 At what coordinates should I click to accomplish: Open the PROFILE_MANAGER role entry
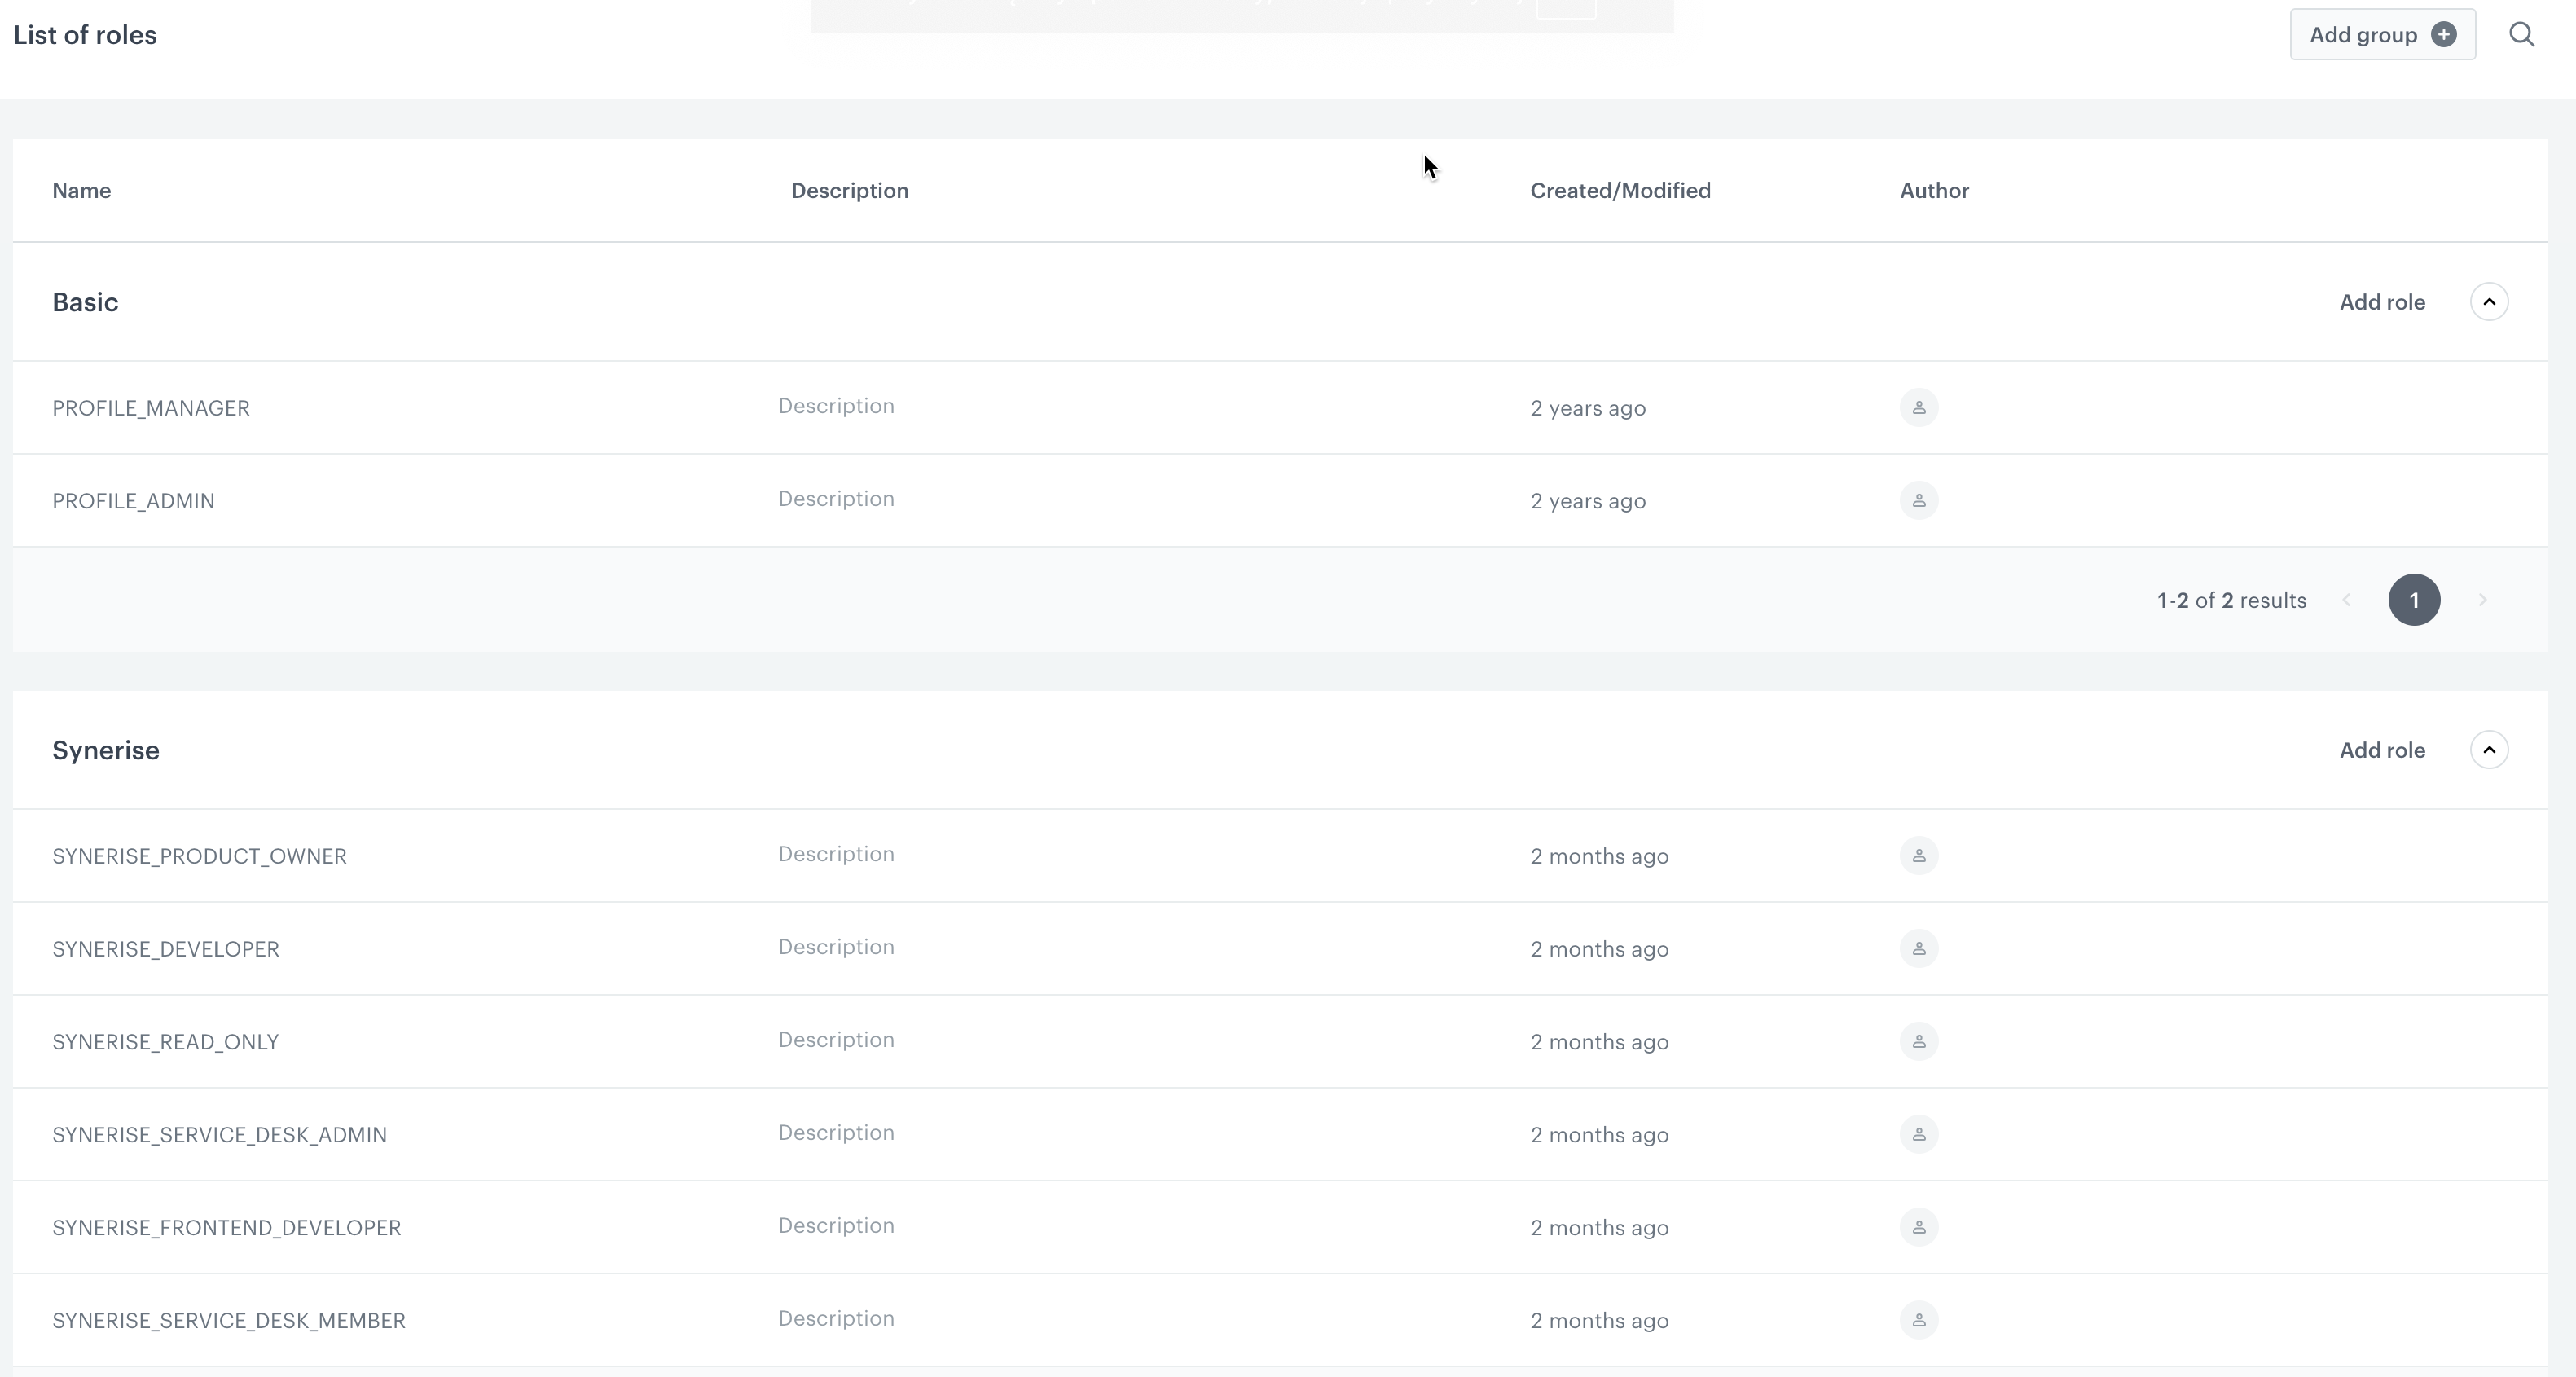[151, 407]
